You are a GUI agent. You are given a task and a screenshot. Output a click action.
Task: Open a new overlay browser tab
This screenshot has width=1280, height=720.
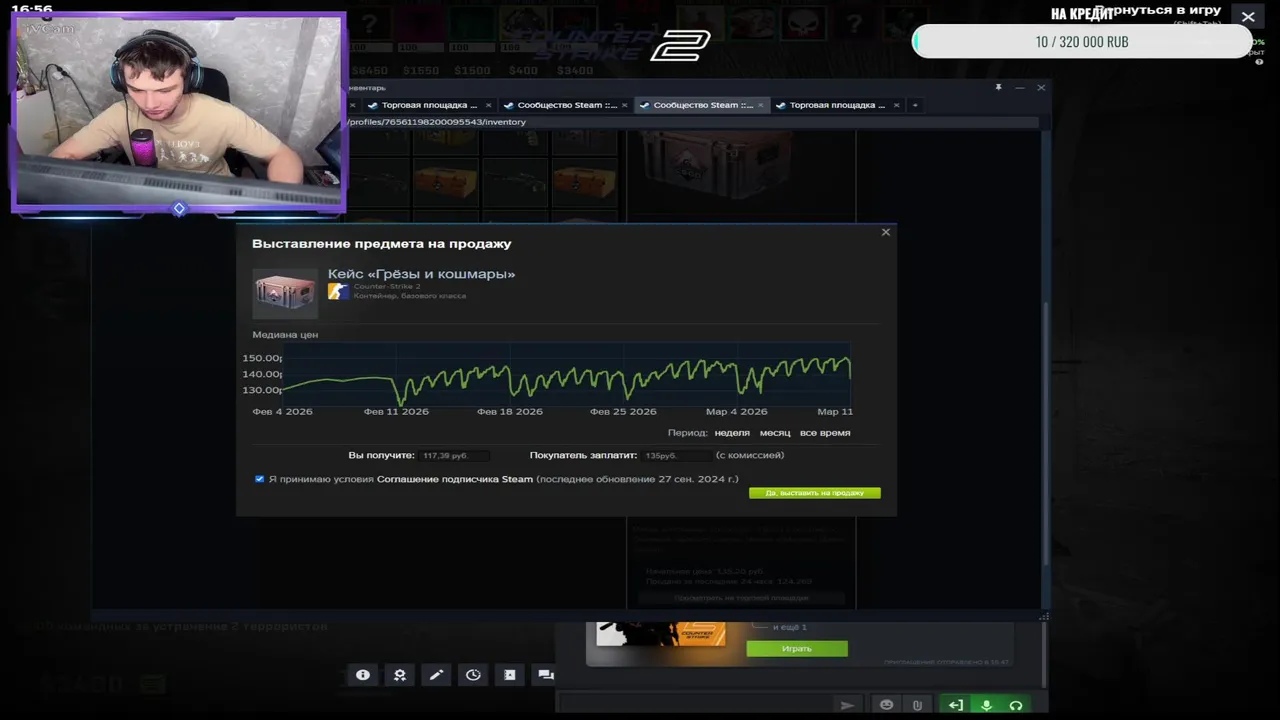(915, 105)
